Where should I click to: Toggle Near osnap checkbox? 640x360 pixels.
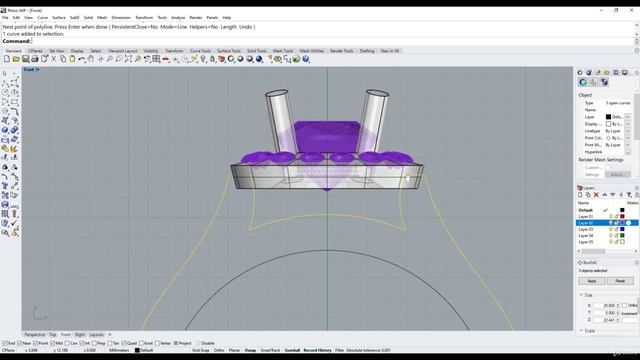(x=20, y=343)
